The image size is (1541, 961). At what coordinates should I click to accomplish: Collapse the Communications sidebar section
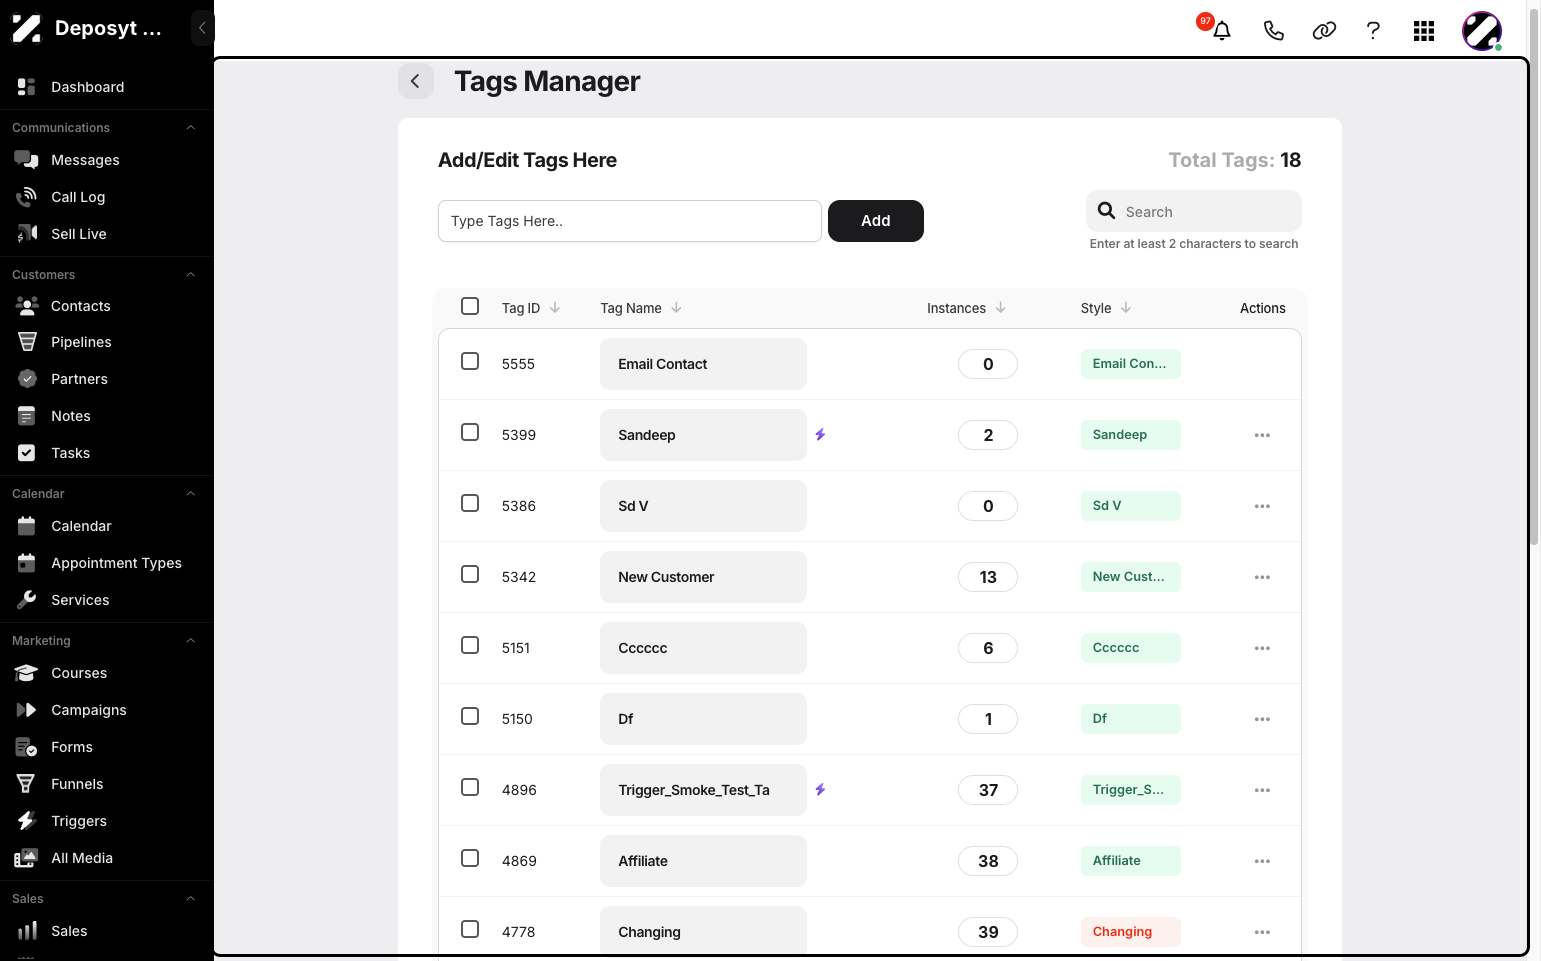(190, 127)
